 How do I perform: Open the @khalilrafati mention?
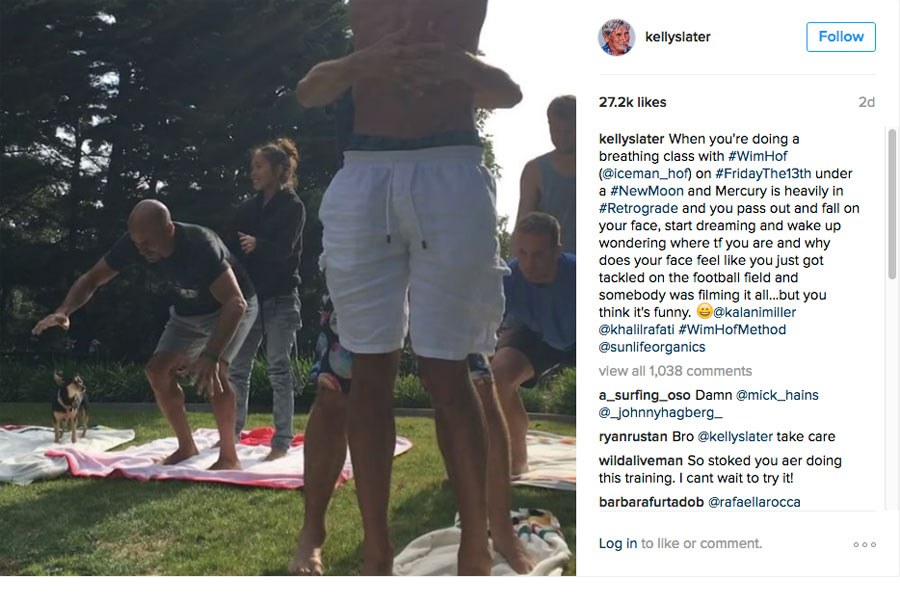636,330
